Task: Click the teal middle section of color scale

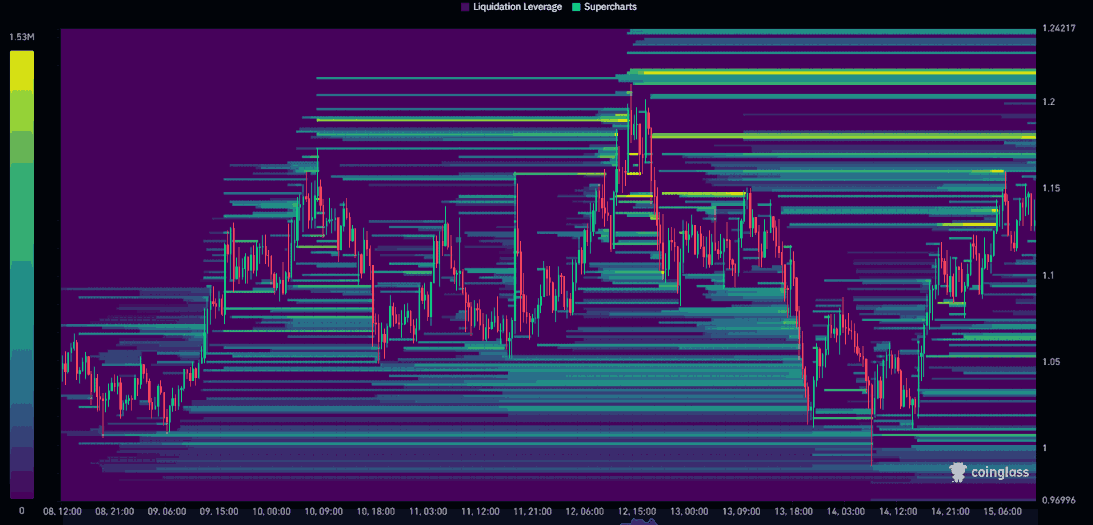Action: [21, 290]
